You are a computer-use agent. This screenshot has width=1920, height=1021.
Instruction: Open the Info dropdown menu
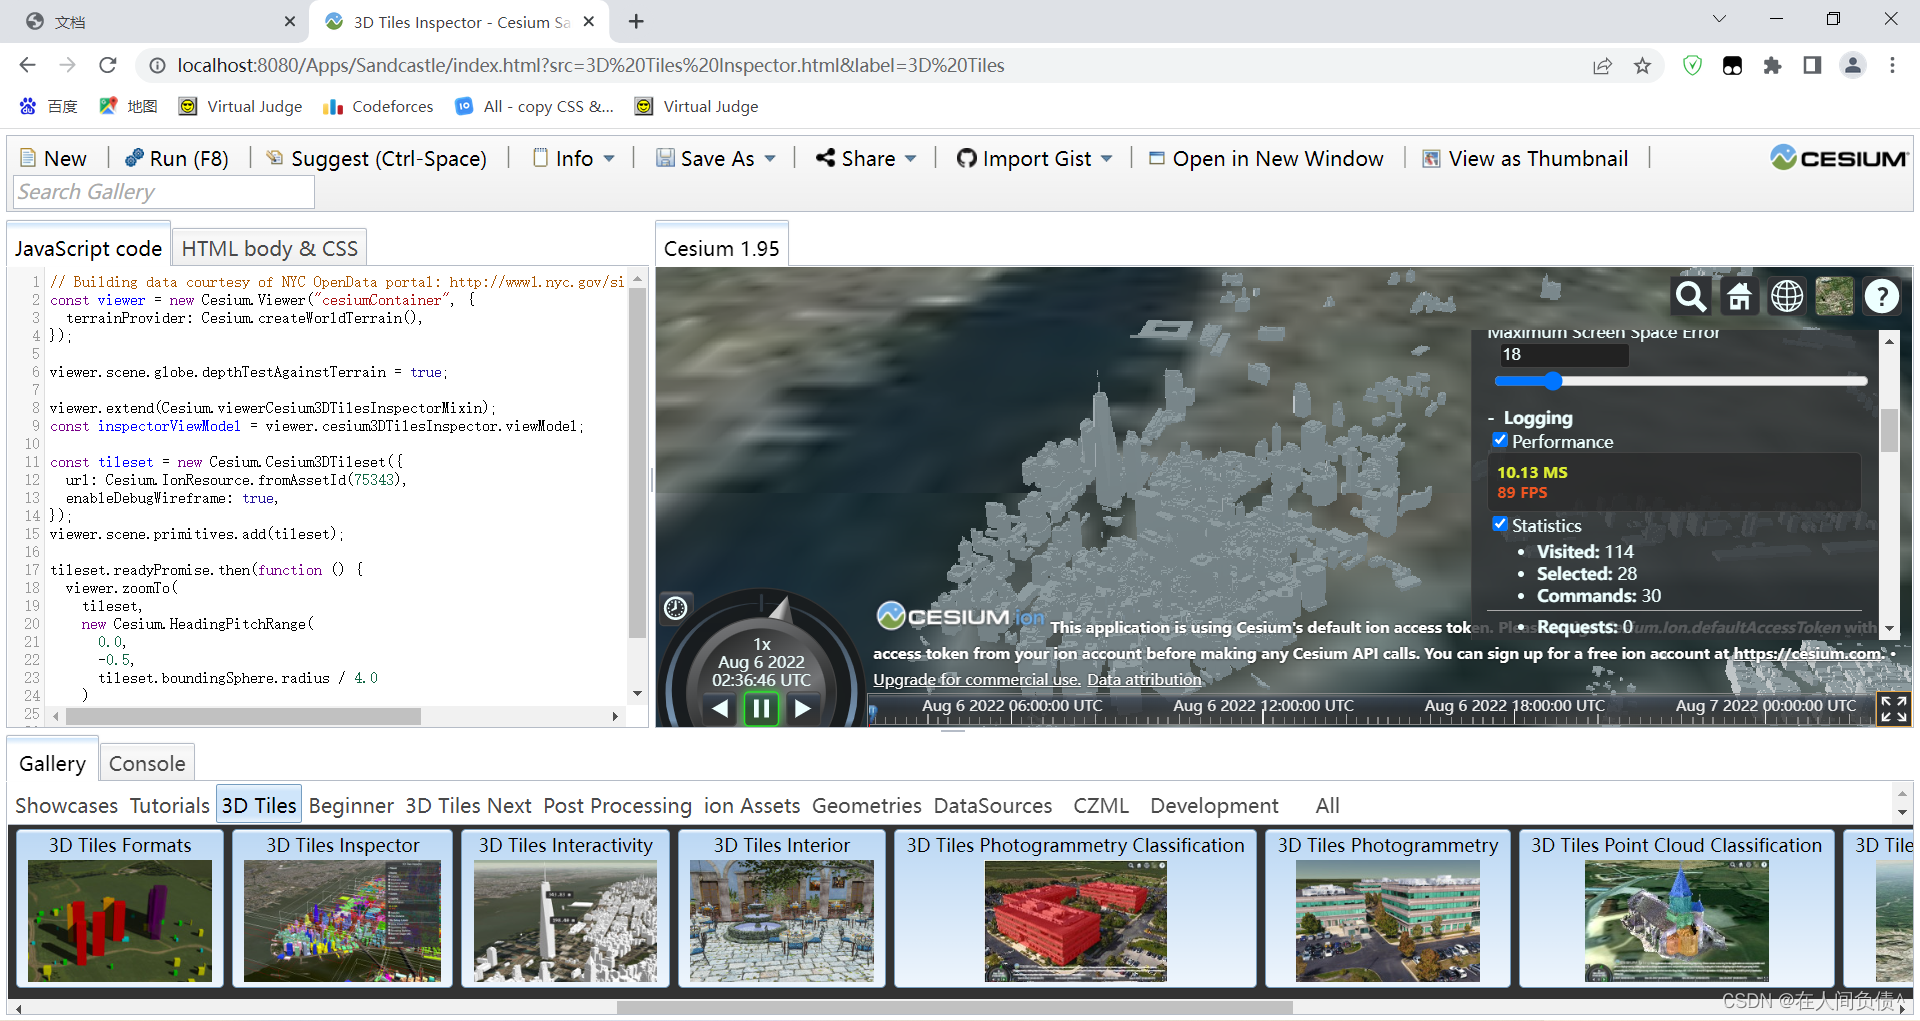pyautogui.click(x=574, y=158)
